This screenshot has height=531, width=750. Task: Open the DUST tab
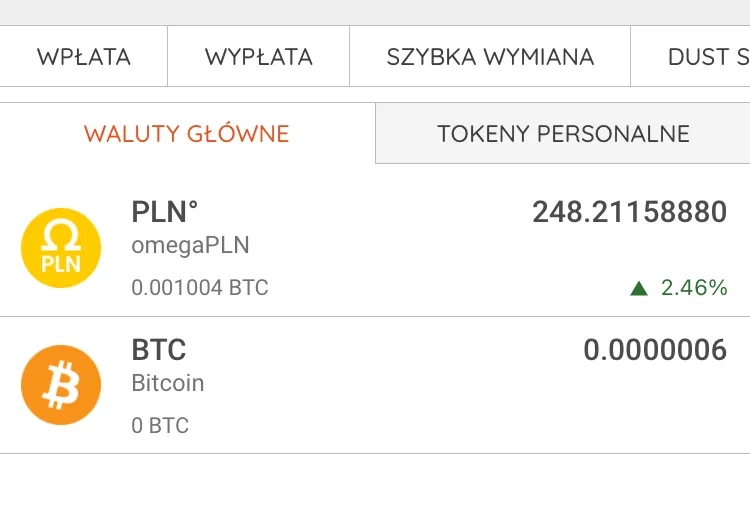point(691,56)
